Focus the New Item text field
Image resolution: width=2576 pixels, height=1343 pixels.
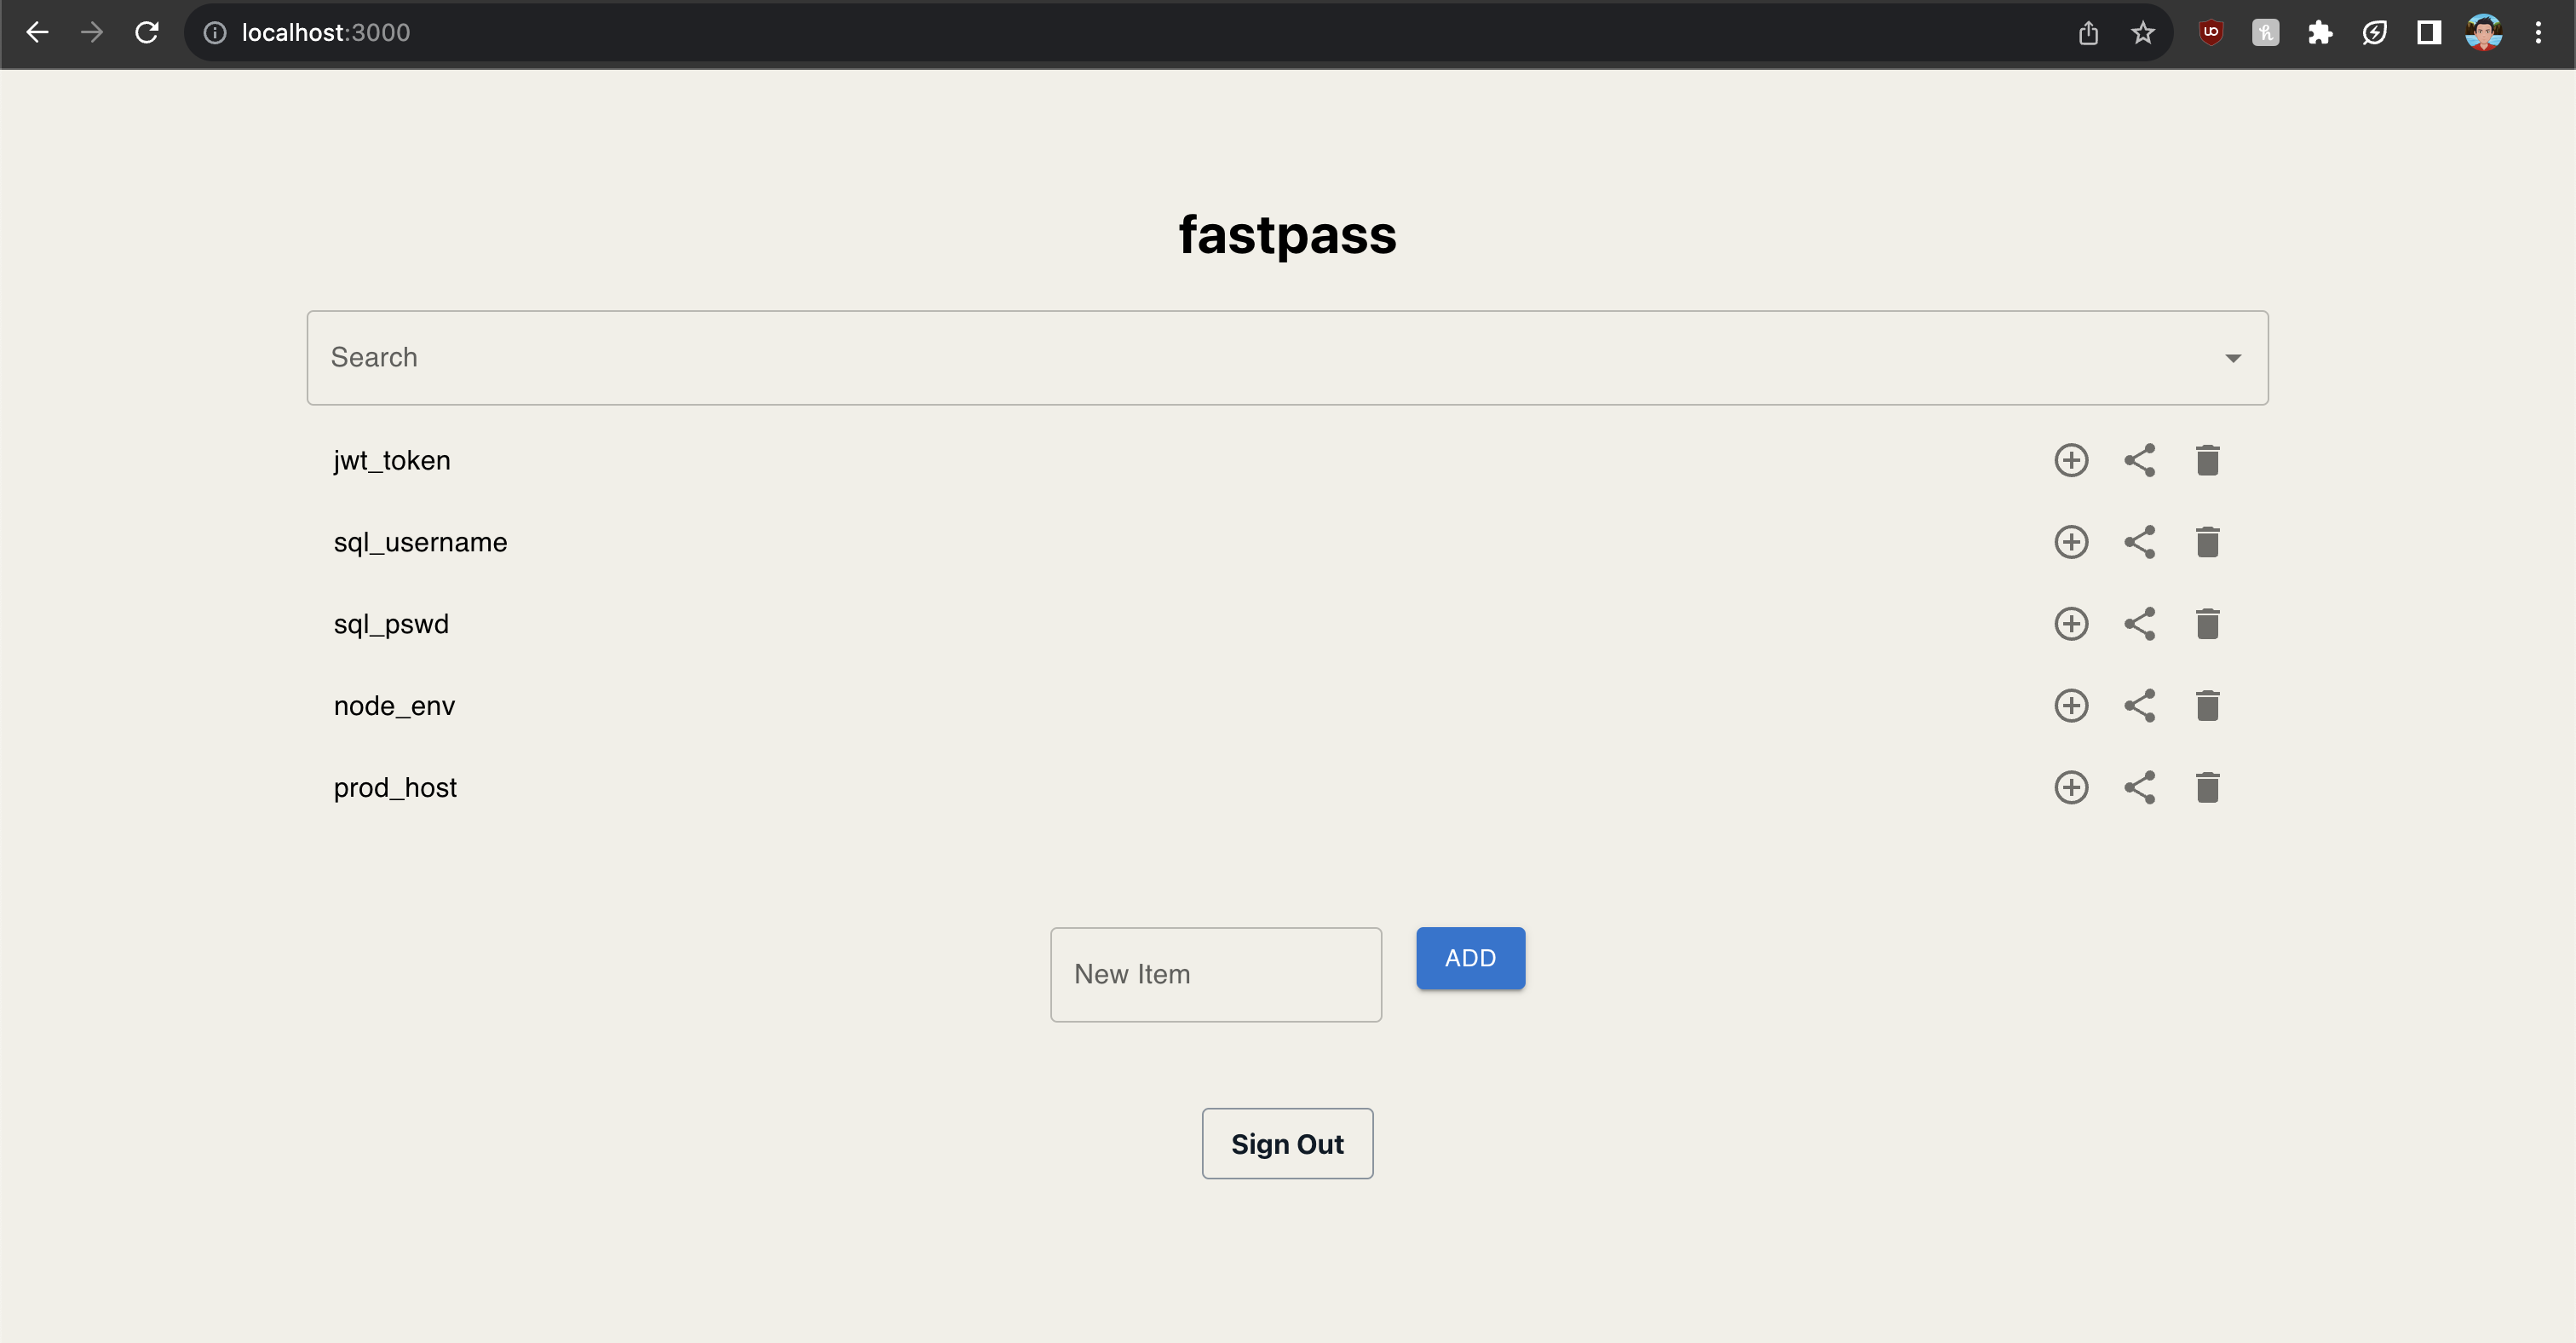1215,974
